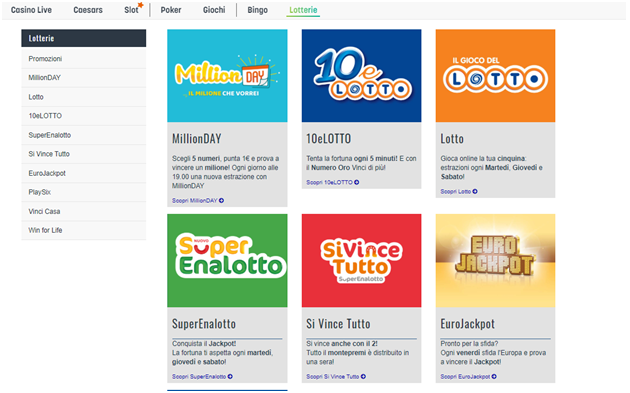Image resolution: width=630 pixels, height=393 pixels.
Task: Select SuperEnalotto in the sidebar
Action: (84, 135)
